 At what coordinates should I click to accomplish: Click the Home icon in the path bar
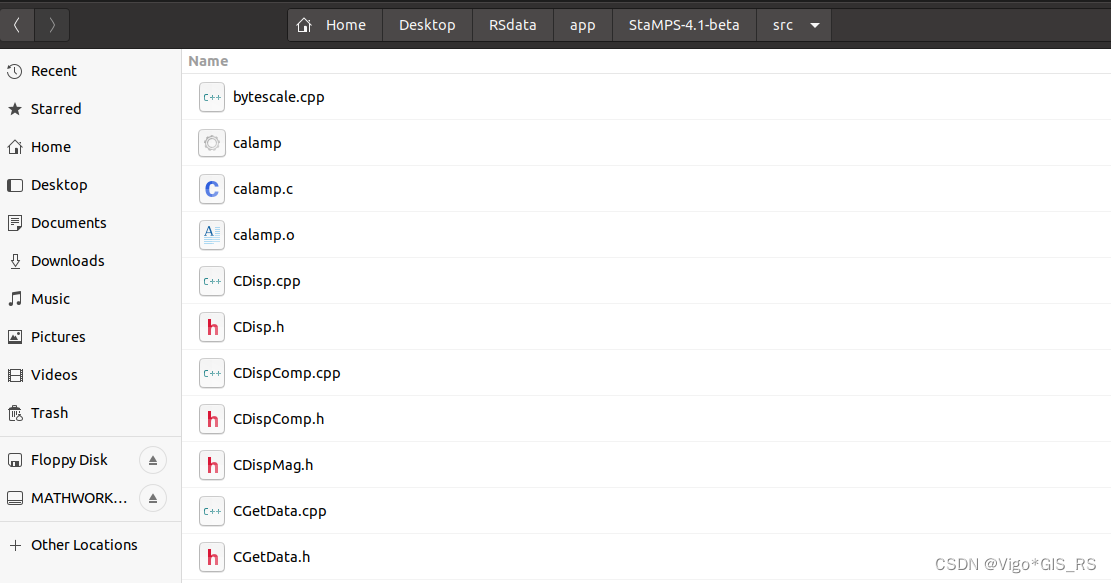pyautogui.click(x=304, y=26)
